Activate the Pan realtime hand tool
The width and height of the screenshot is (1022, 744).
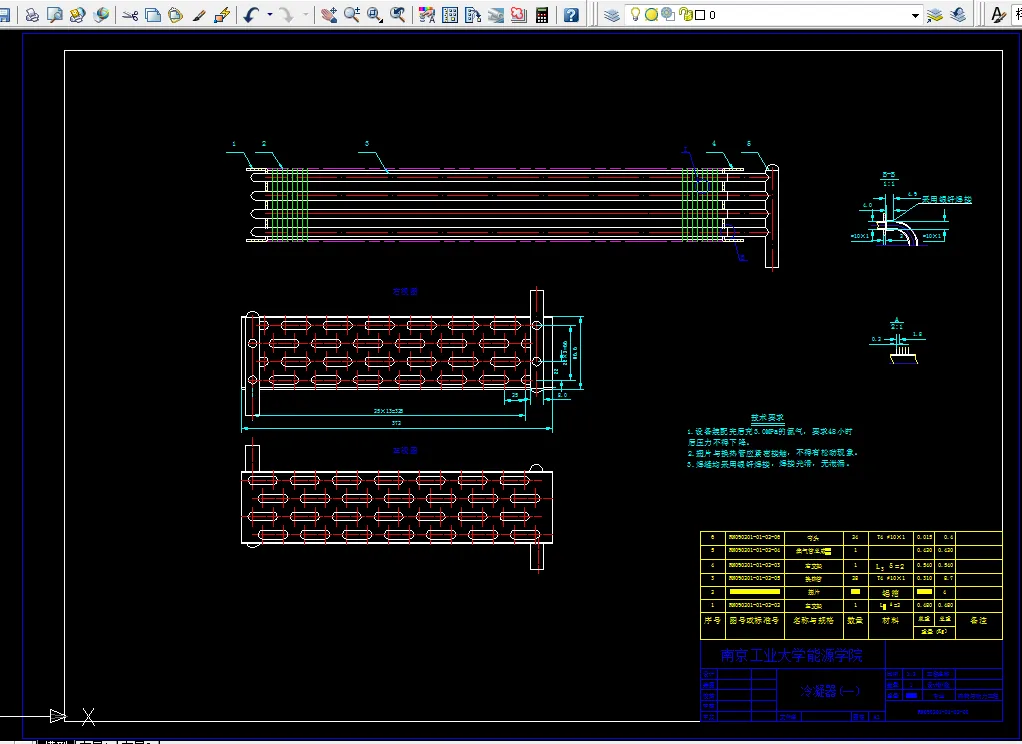[x=329, y=14]
